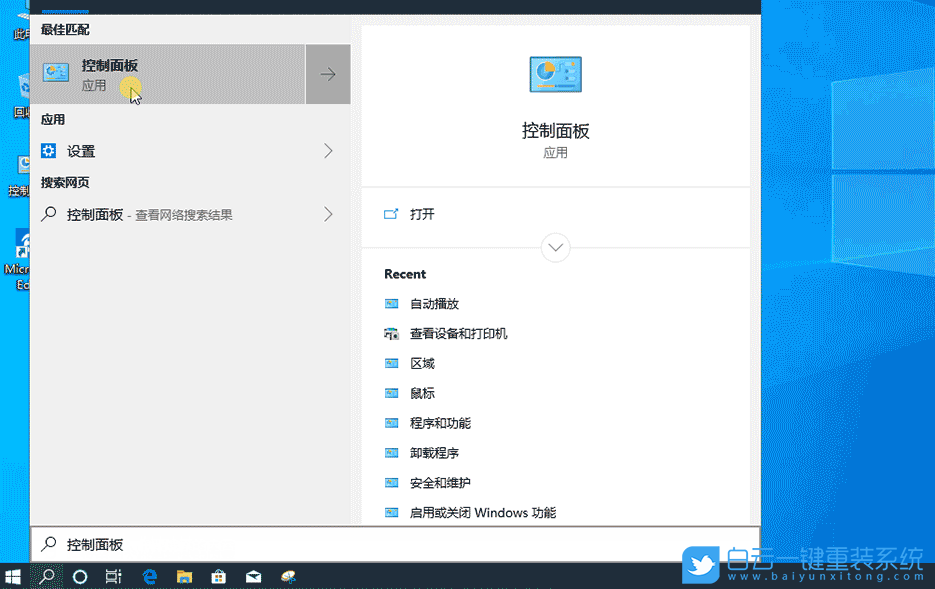
Task: Launch Microsoft Edge from the taskbar
Action: 148,576
